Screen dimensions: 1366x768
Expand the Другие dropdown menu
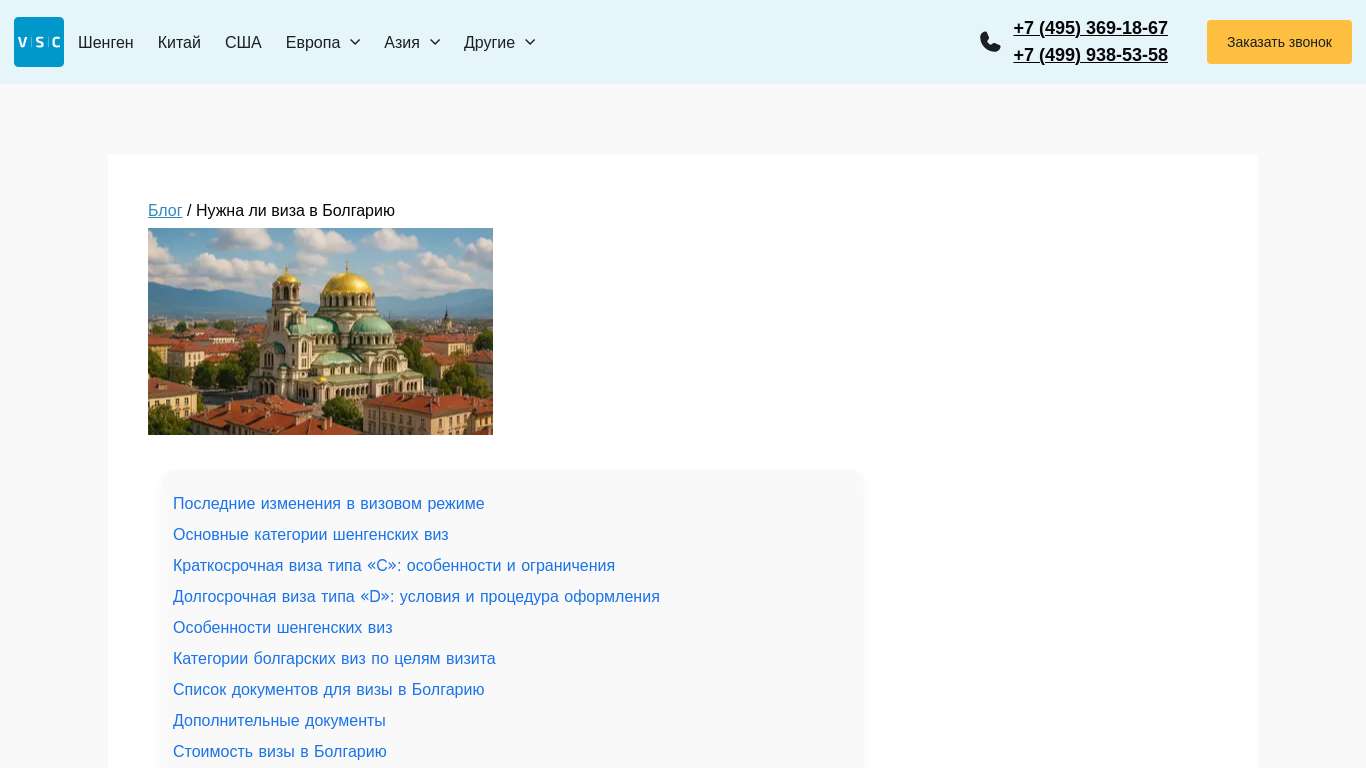(499, 42)
